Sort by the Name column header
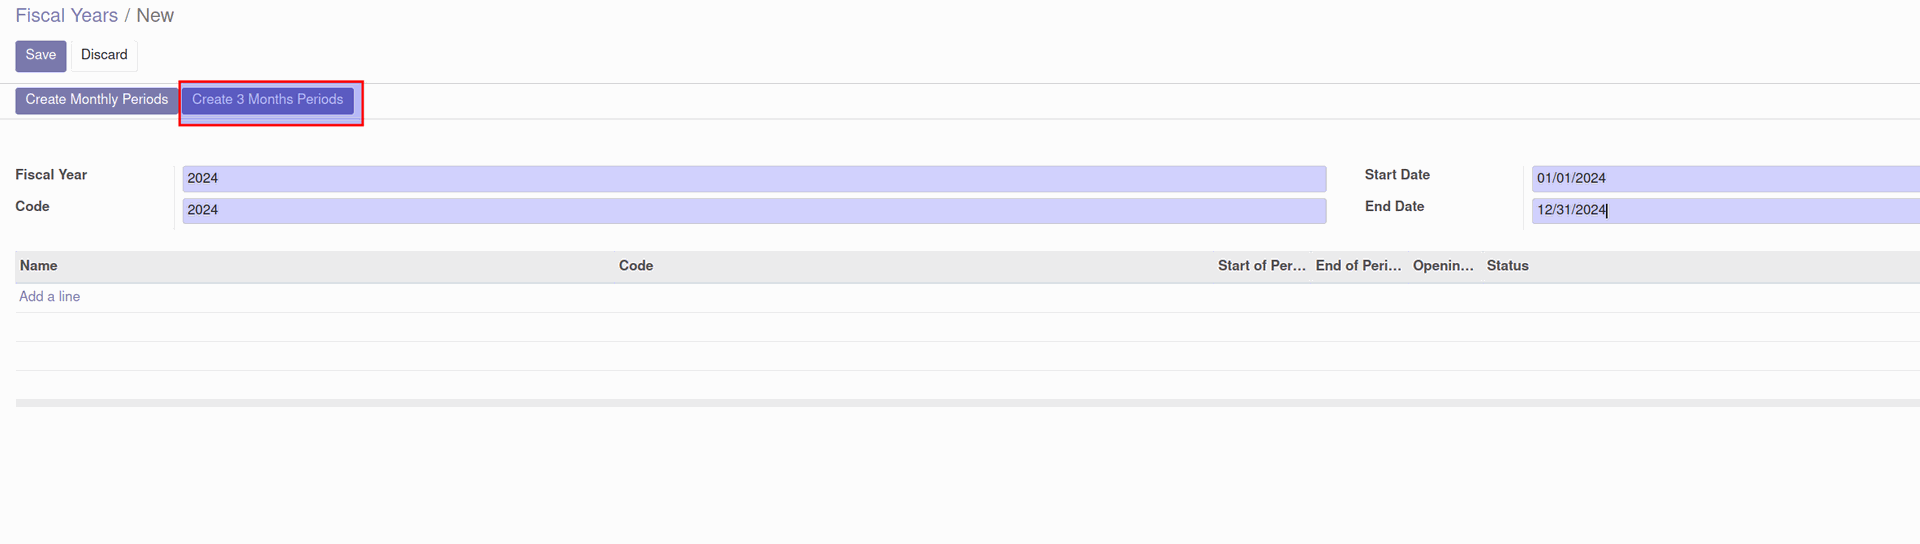This screenshot has height=544, width=1920. [x=38, y=266]
